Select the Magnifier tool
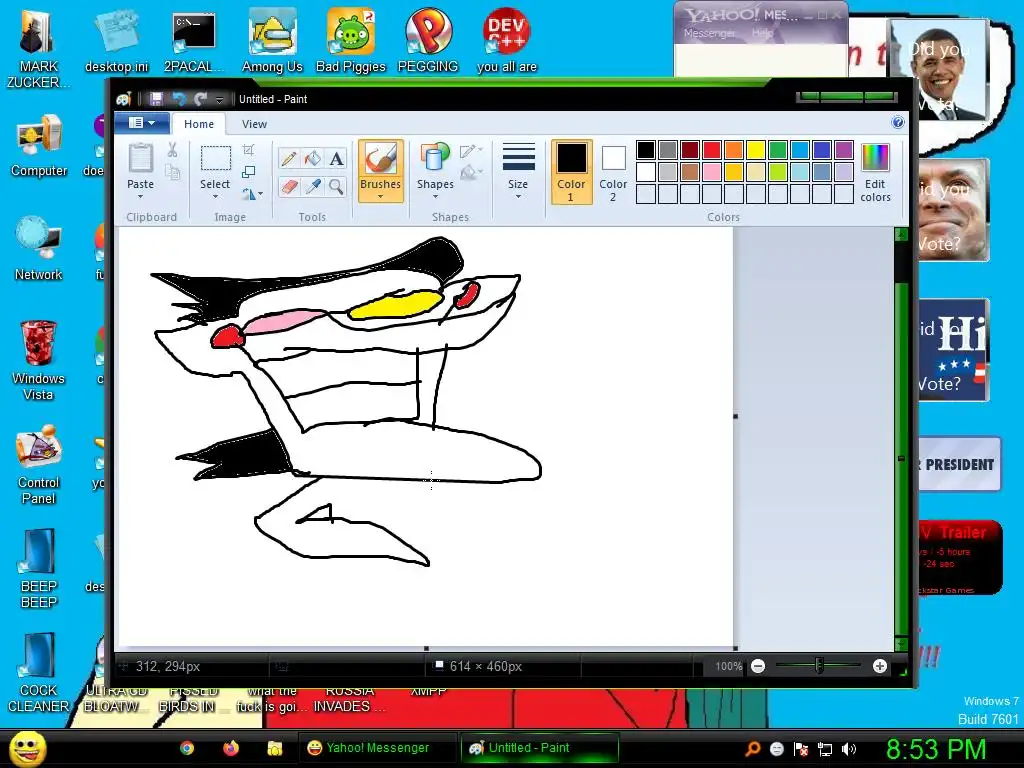The height and width of the screenshot is (768, 1024). (336, 187)
